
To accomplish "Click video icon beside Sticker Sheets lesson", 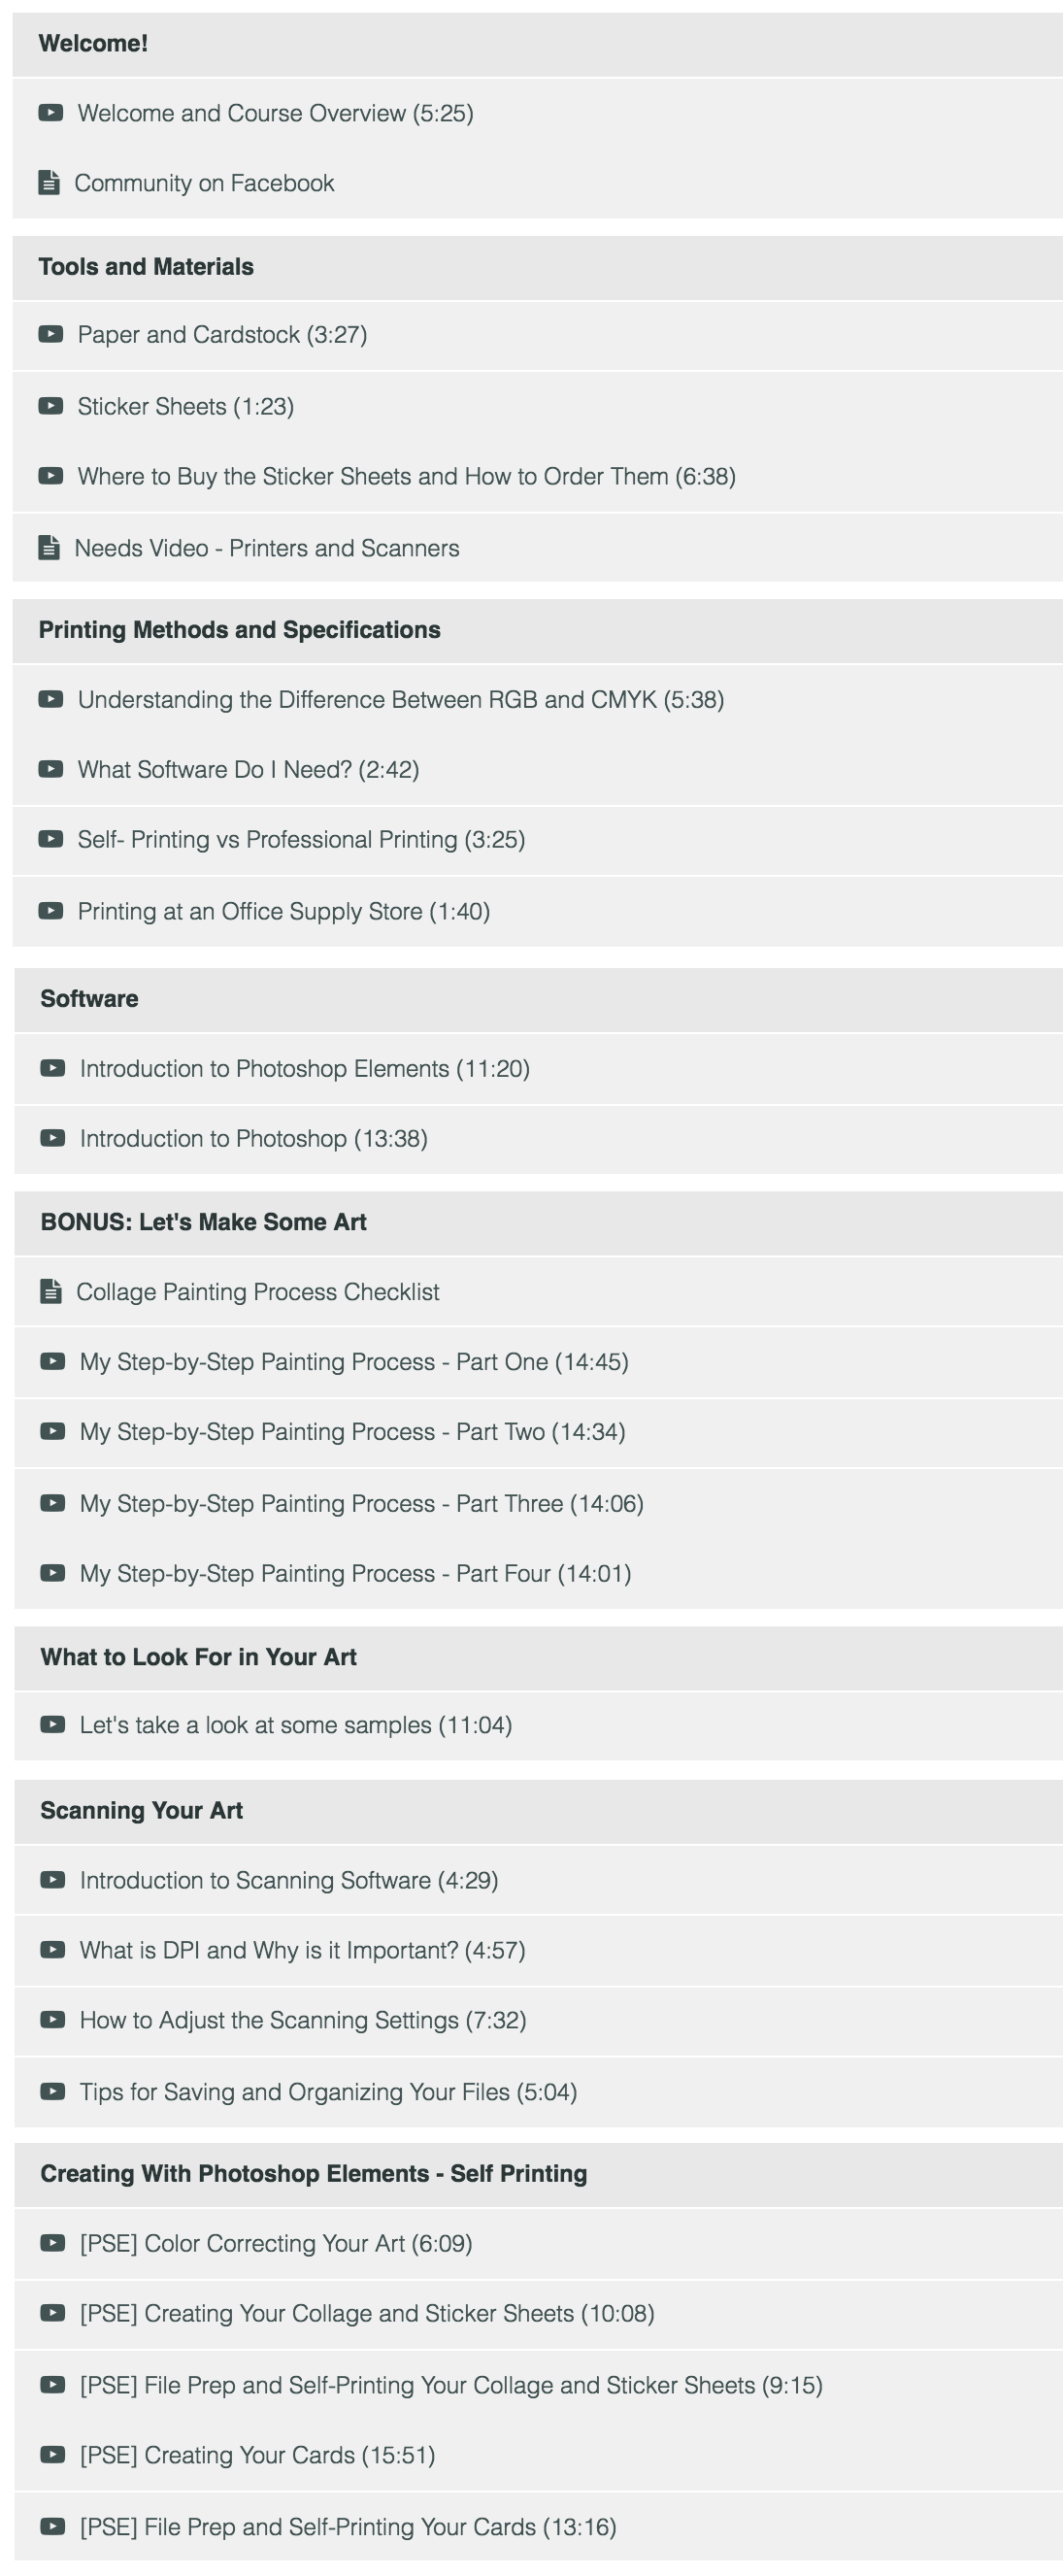I will pyautogui.click(x=51, y=406).
